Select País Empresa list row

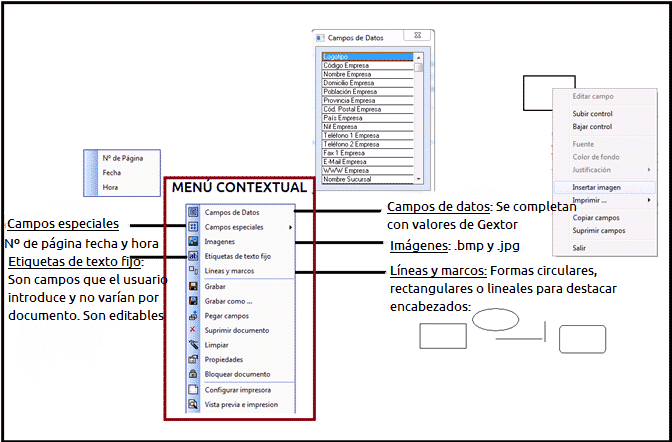click(x=368, y=118)
